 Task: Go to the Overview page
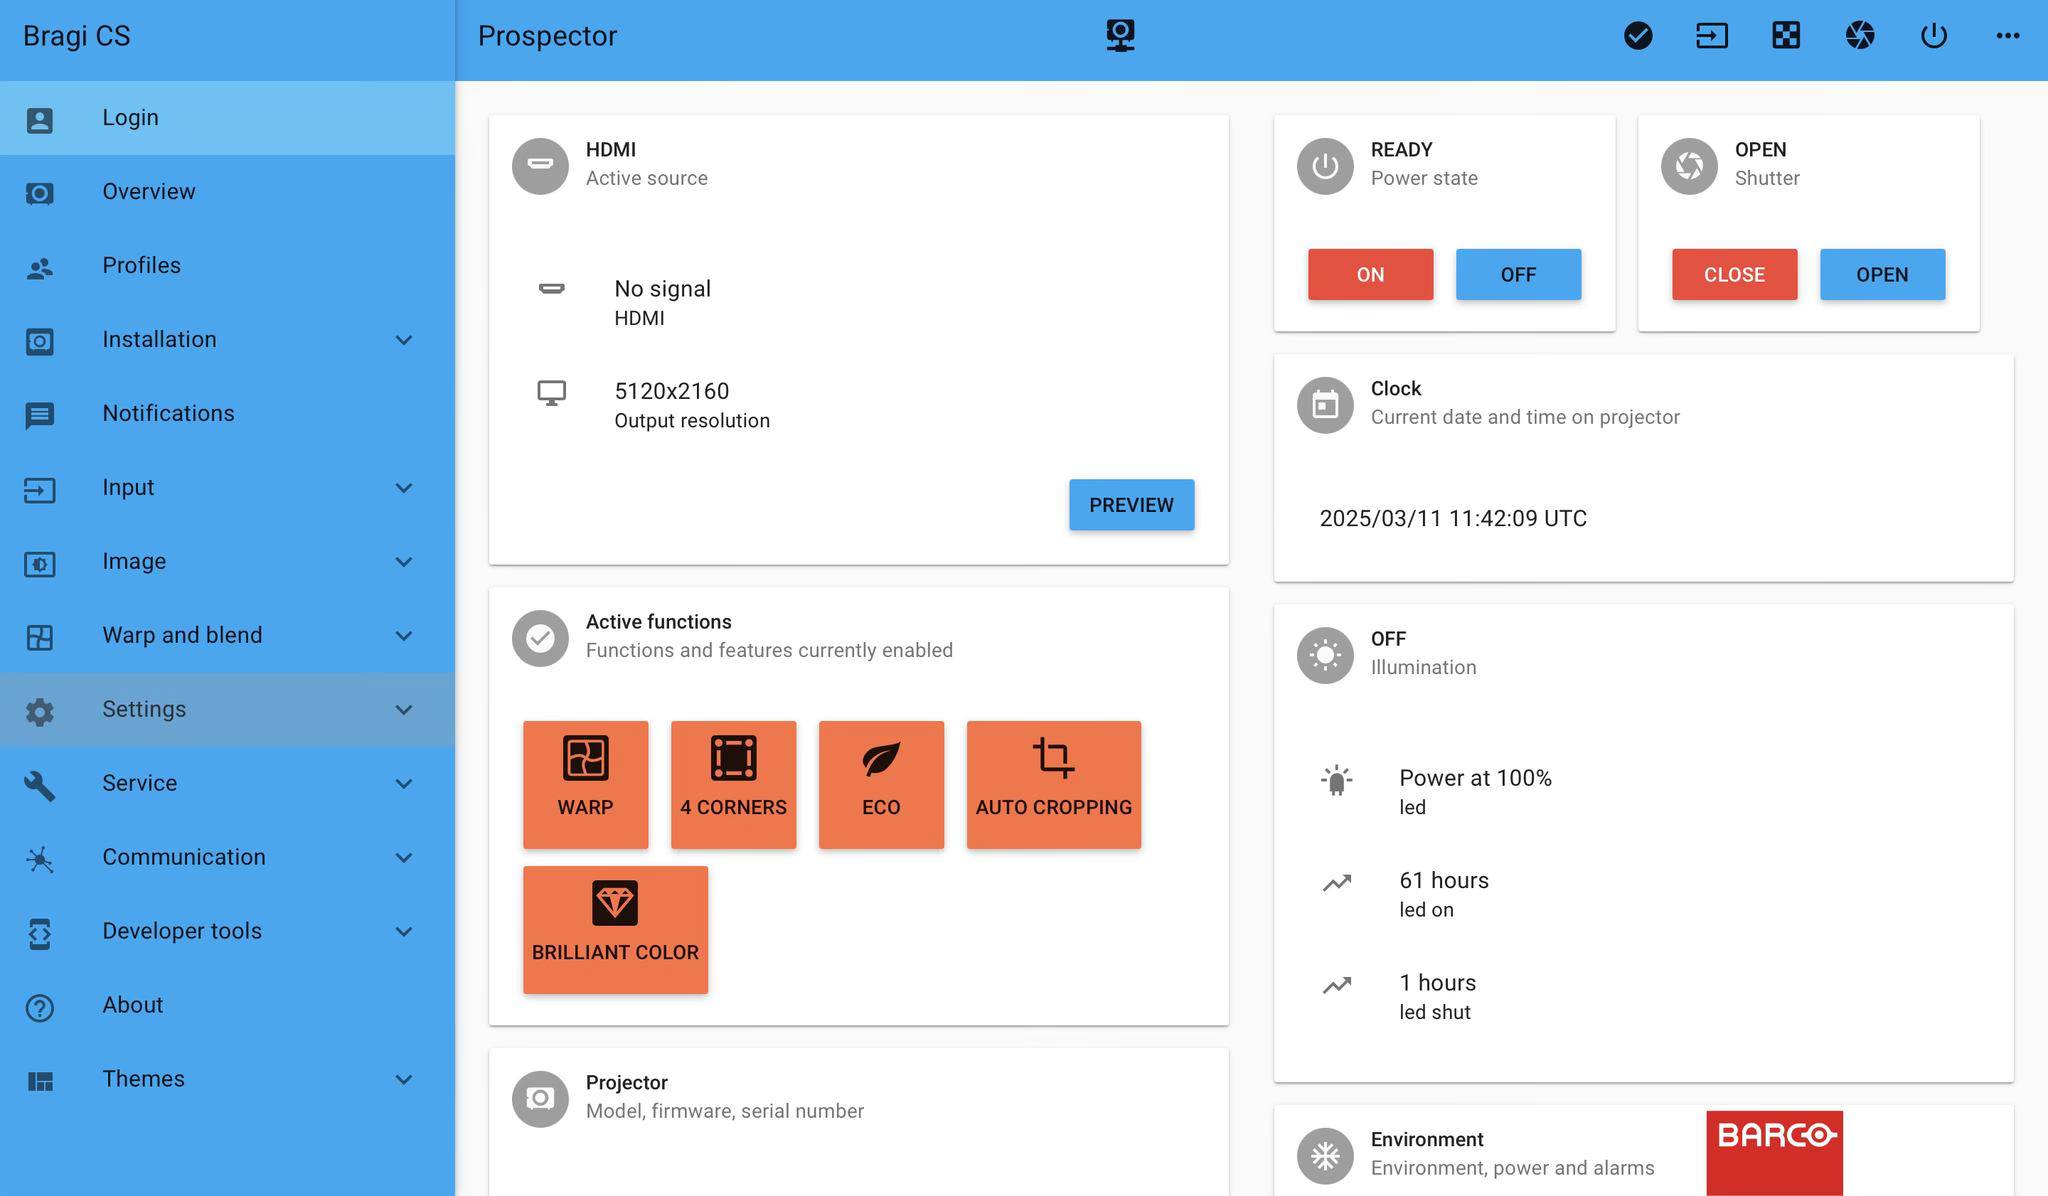pyautogui.click(x=227, y=192)
